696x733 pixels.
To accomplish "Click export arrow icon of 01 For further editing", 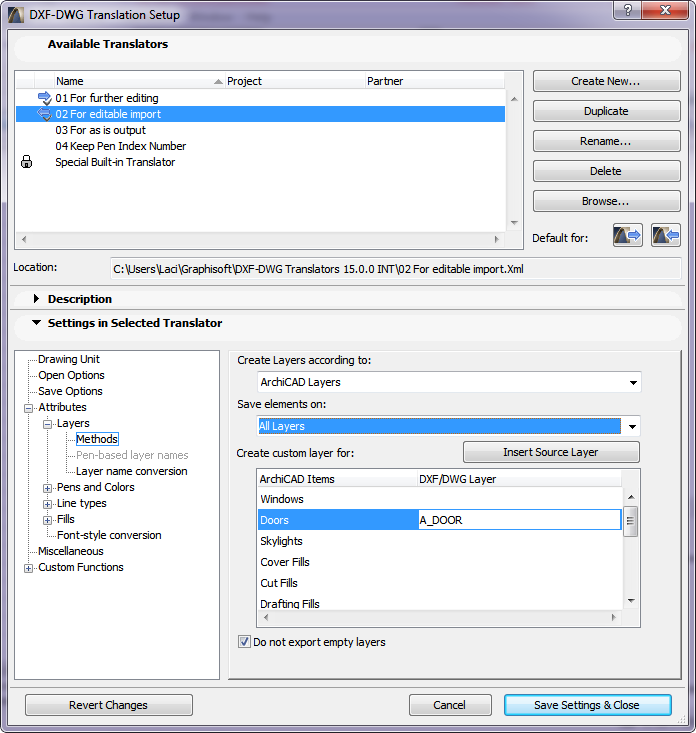I will [x=44, y=98].
